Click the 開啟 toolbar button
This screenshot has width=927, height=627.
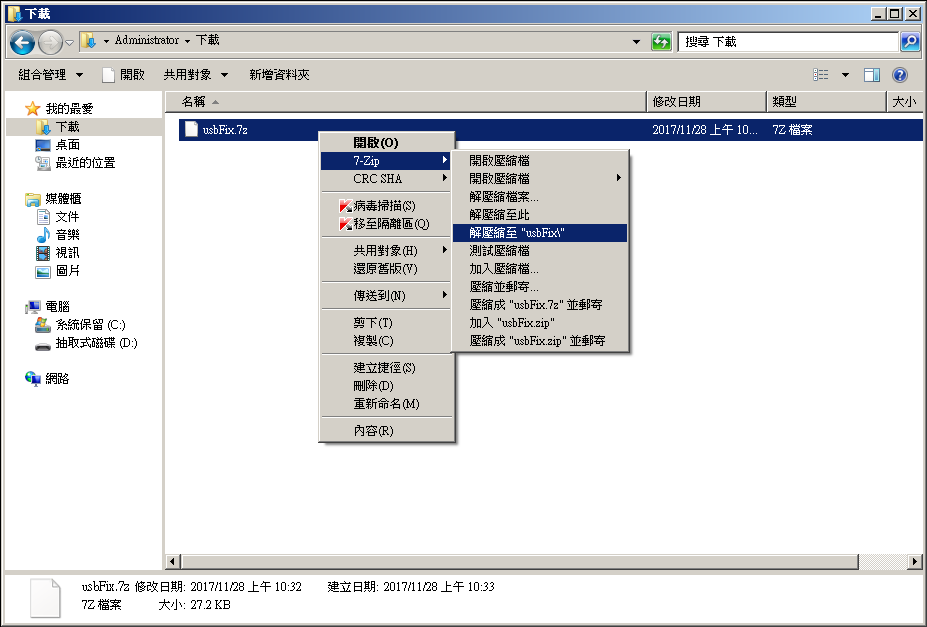click(x=124, y=75)
